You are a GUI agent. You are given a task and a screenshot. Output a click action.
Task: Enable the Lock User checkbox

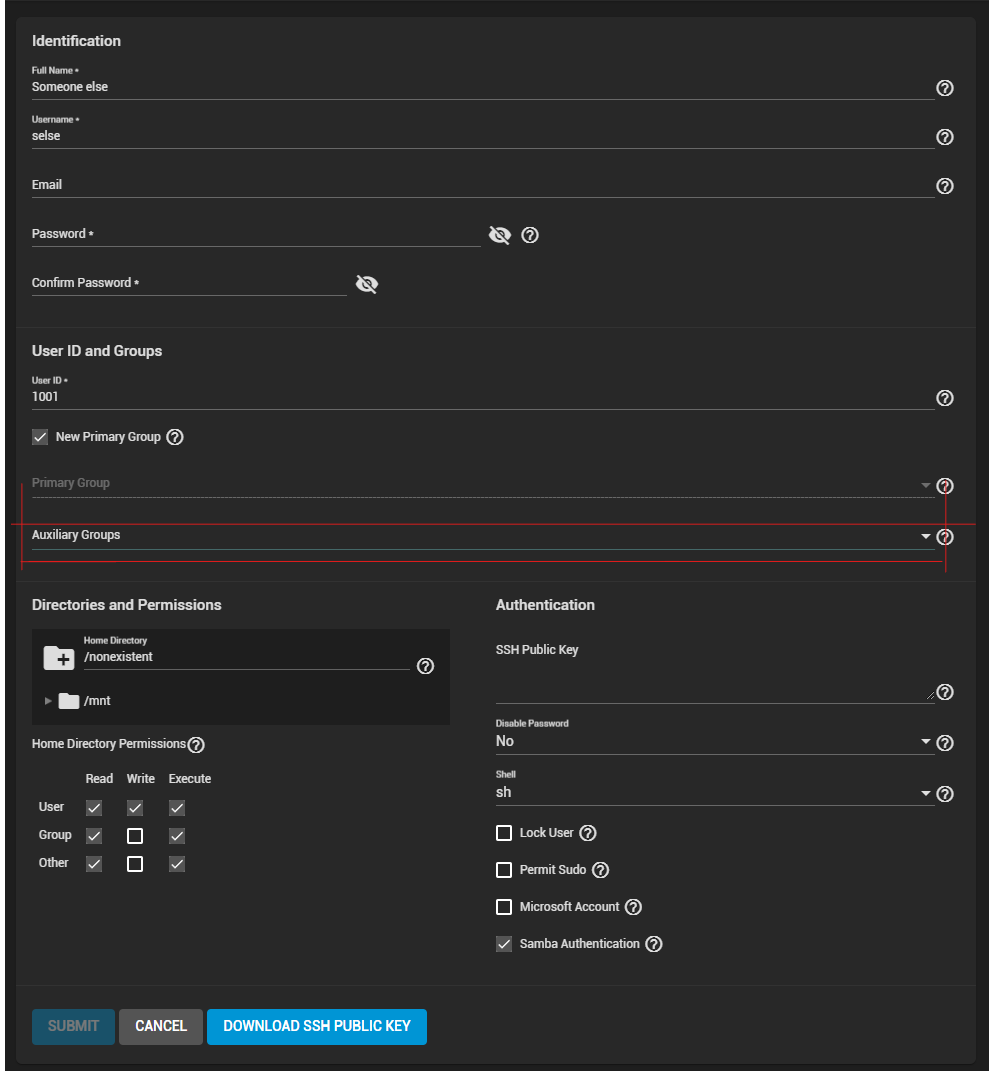click(504, 833)
